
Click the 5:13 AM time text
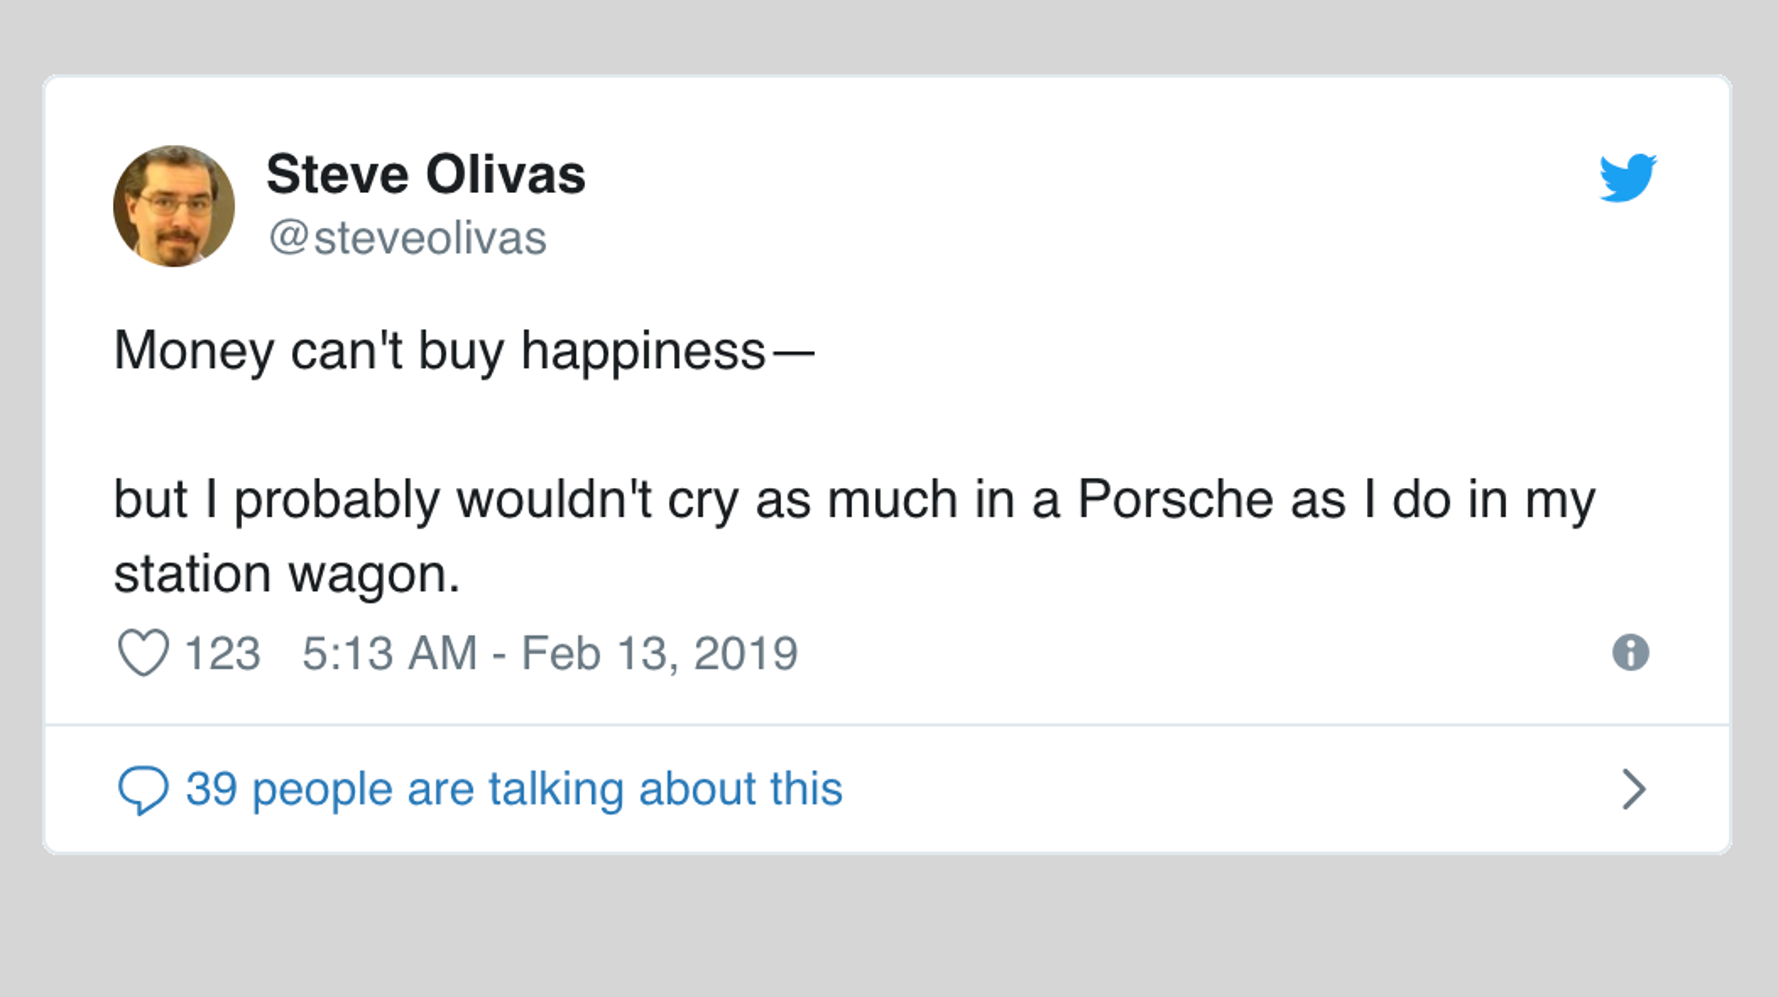tap(389, 654)
